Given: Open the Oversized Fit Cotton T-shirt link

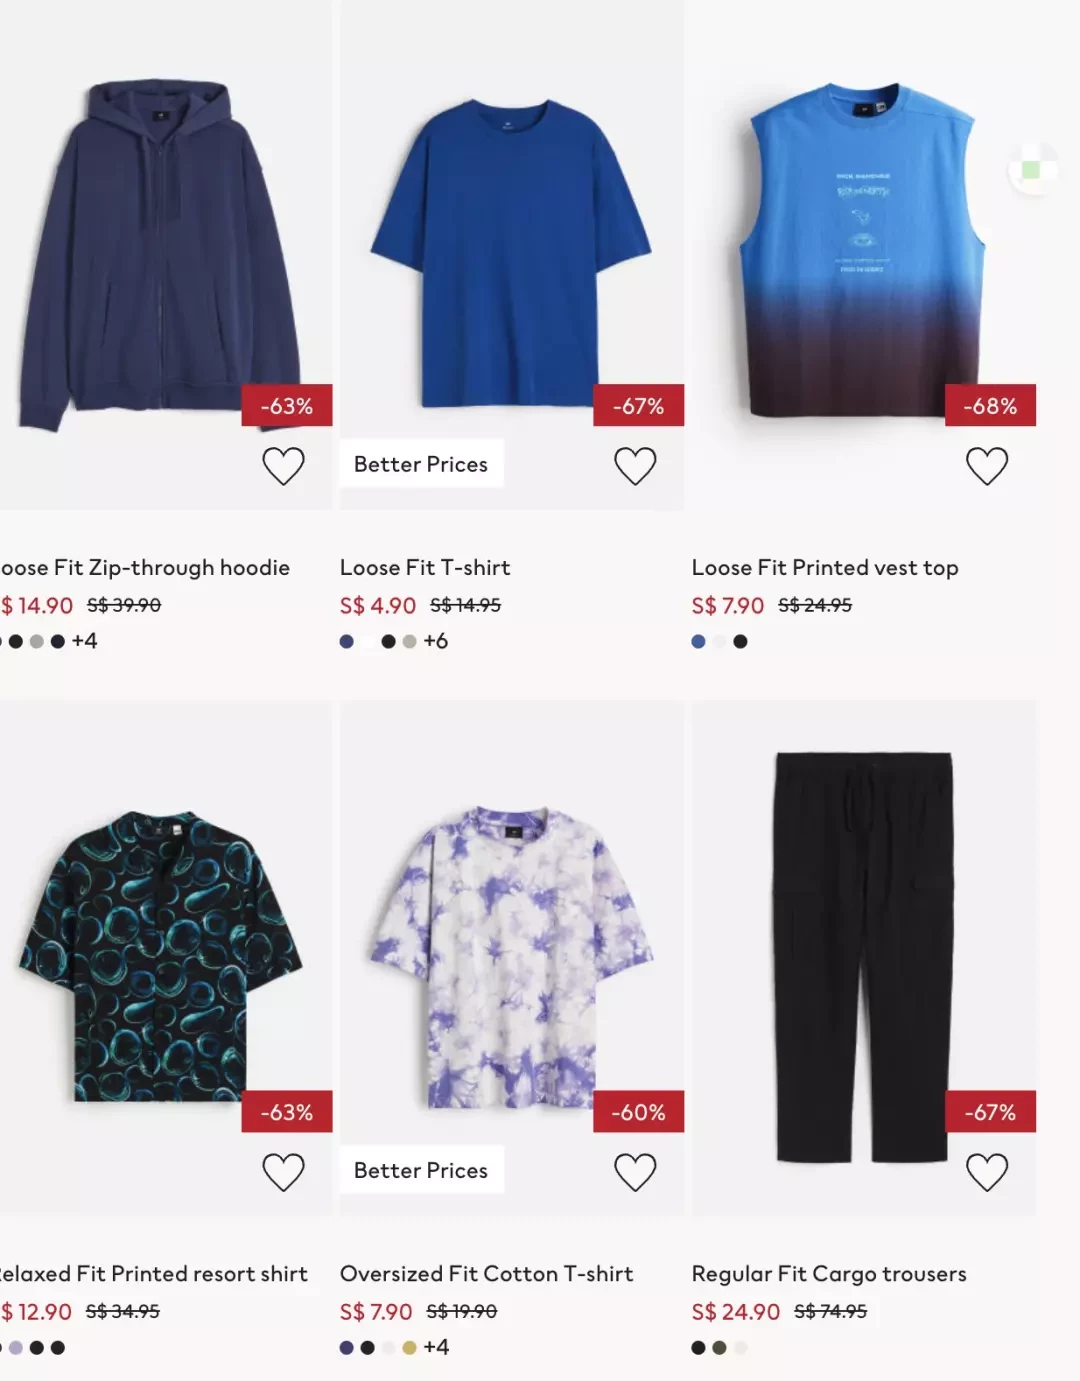Looking at the screenshot, I should click(x=487, y=1274).
